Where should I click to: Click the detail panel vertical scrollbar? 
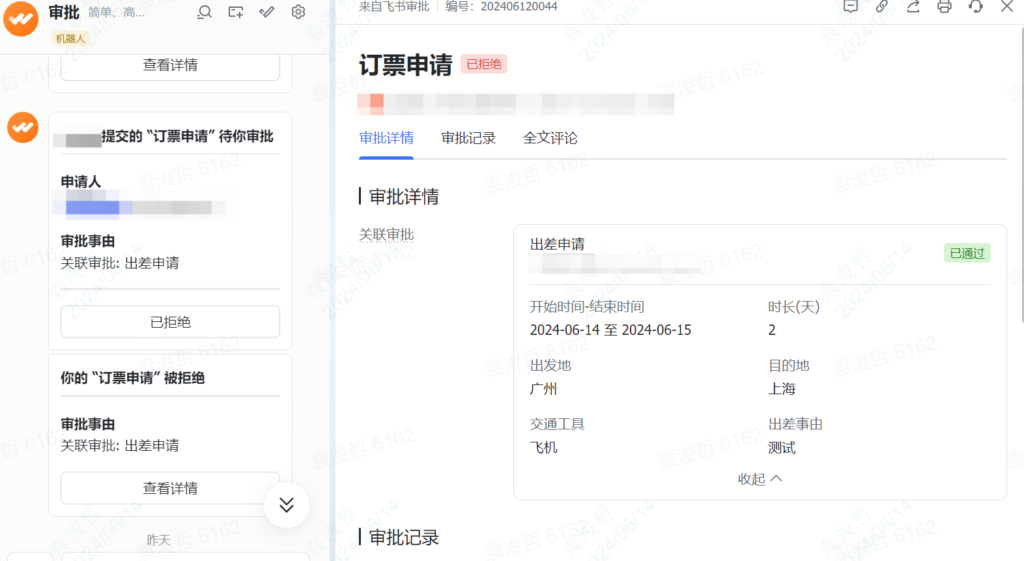(x=1021, y=176)
